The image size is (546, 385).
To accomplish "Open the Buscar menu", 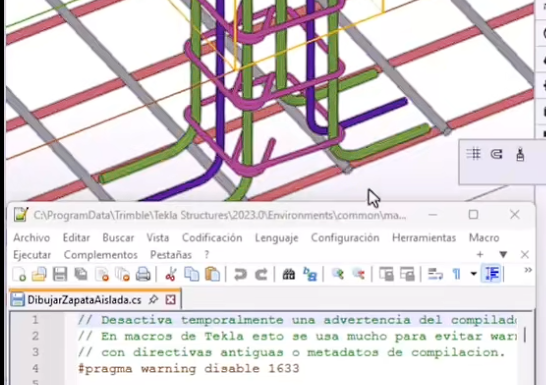I will pos(118,238).
